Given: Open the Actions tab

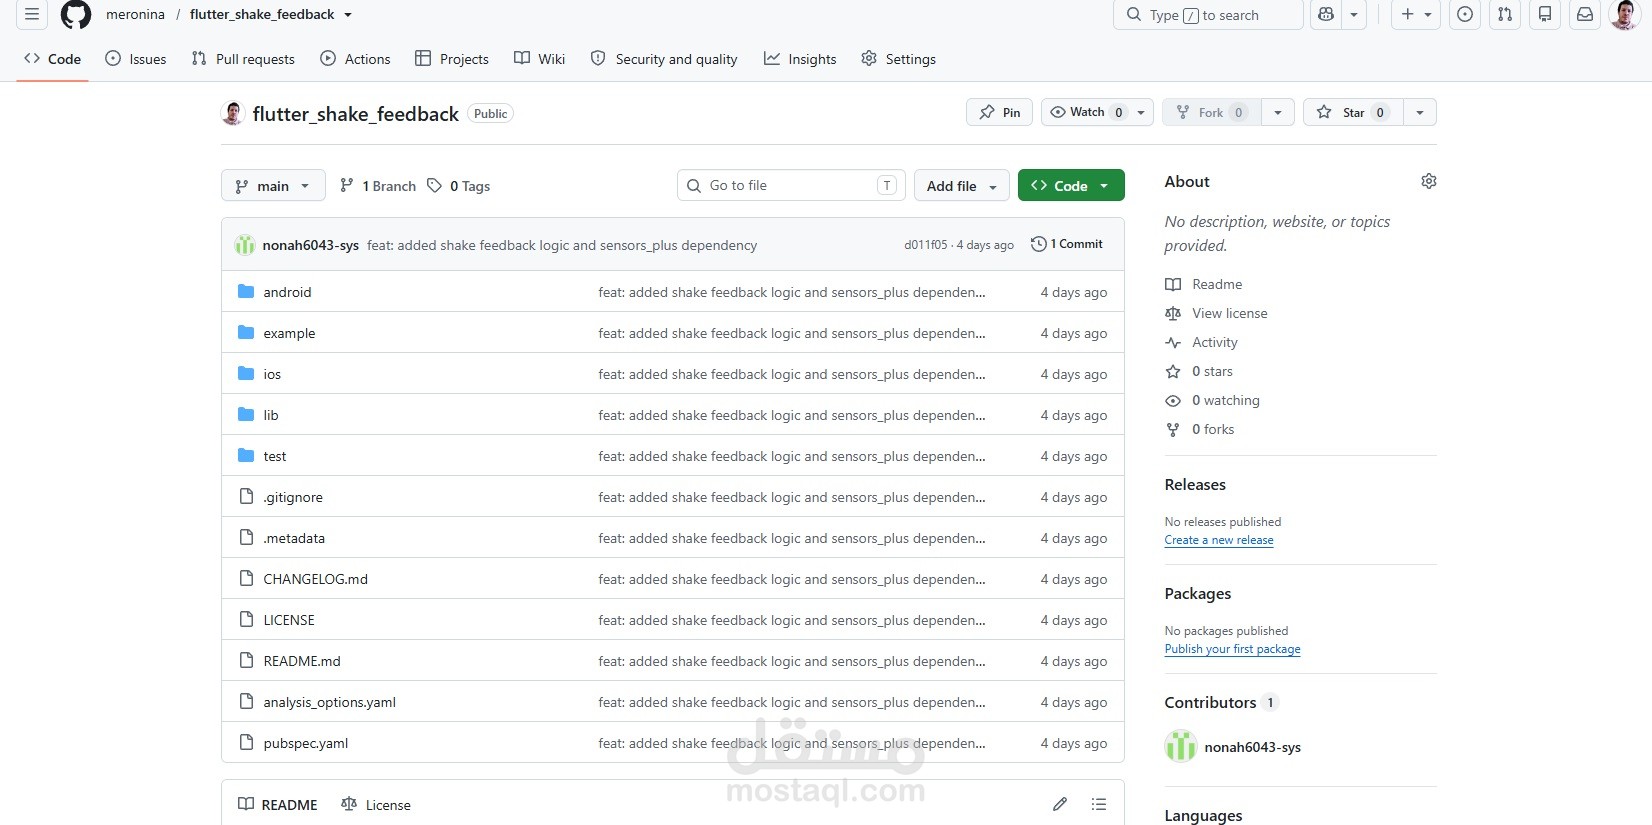Looking at the screenshot, I should [x=356, y=59].
